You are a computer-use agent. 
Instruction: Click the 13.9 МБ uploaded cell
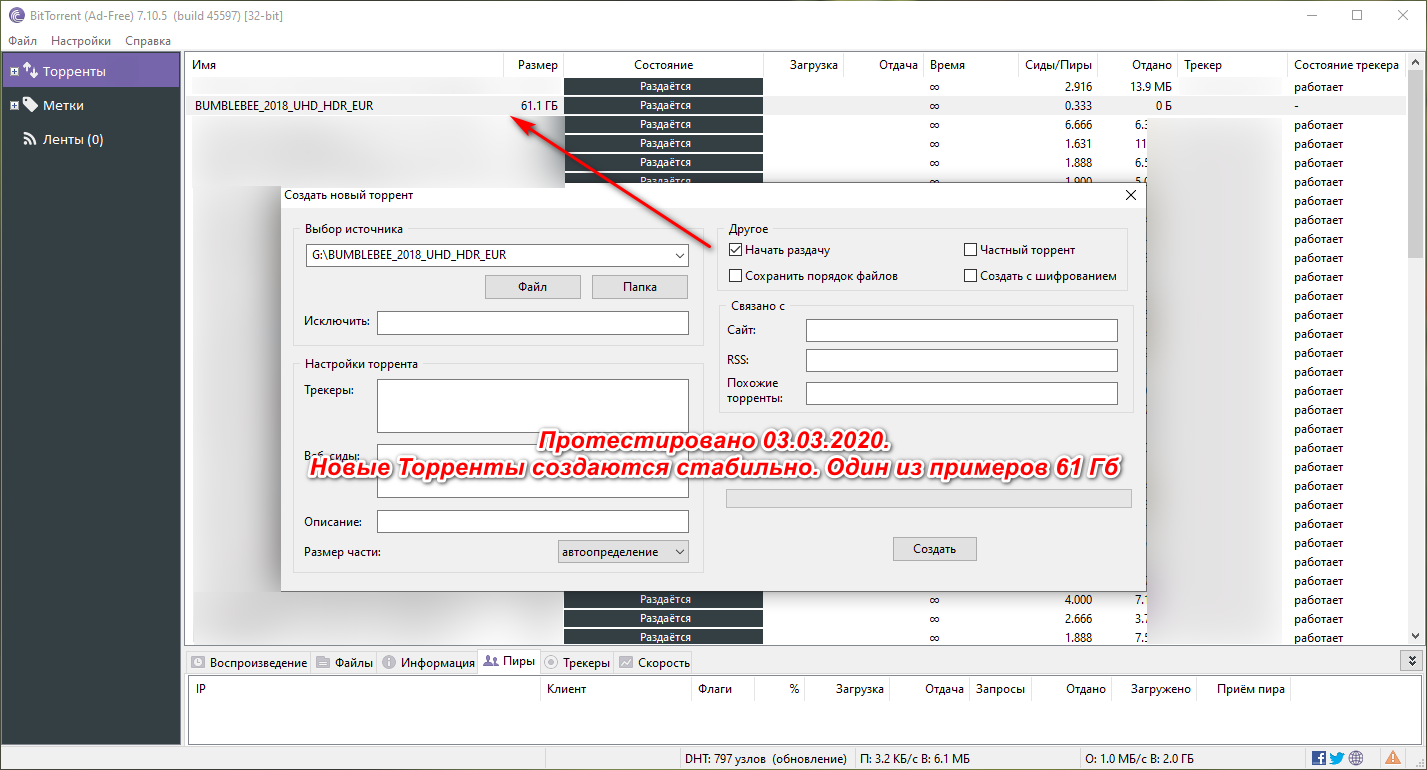click(1150, 87)
